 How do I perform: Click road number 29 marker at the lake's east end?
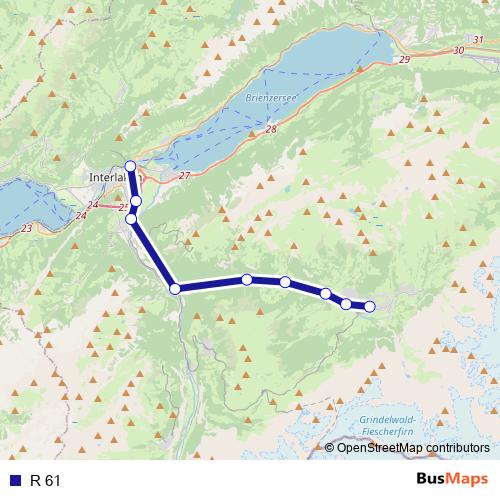pyautogui.click(x=404, y=60)
